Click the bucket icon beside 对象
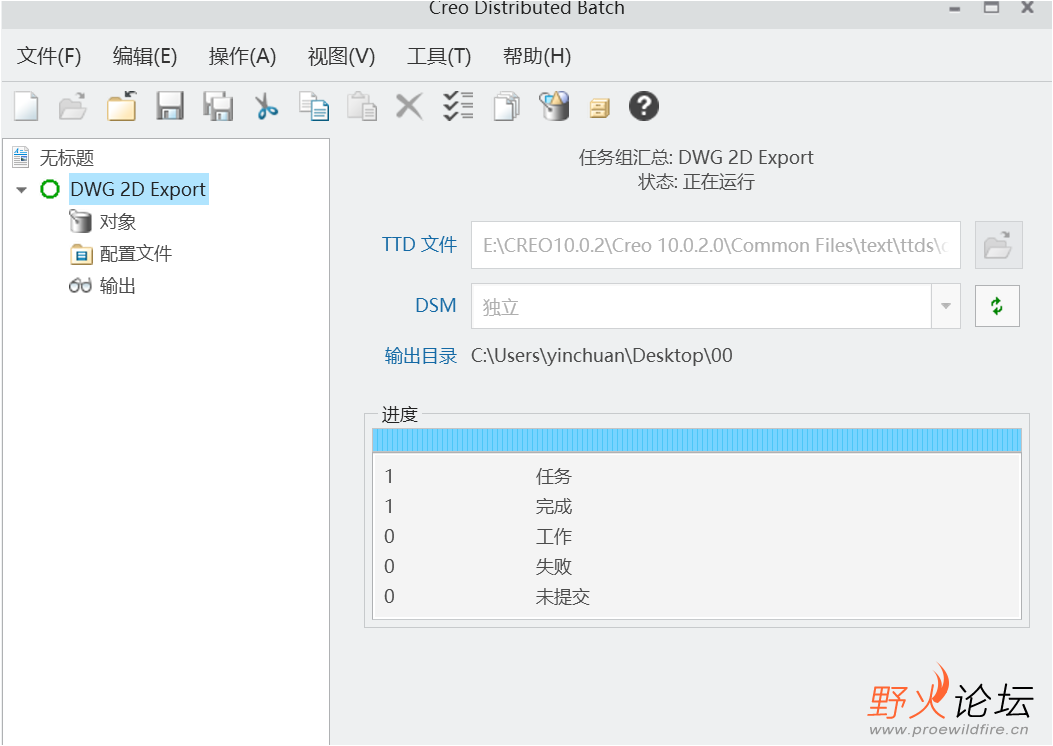The width and height of the screenshot is (1053, 746). pyautogui.click(x=80, y=221)
